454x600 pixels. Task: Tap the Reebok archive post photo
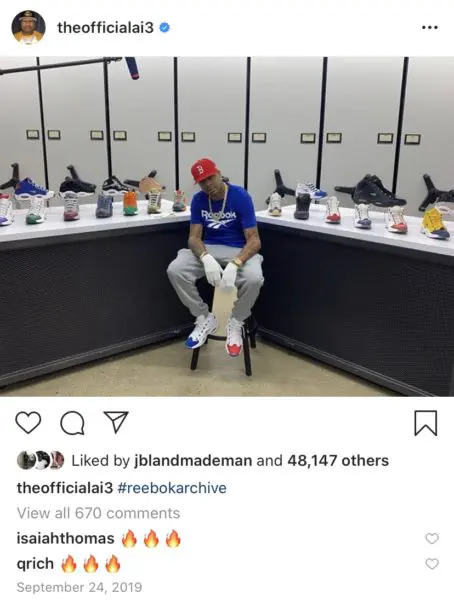coord(227,227)
